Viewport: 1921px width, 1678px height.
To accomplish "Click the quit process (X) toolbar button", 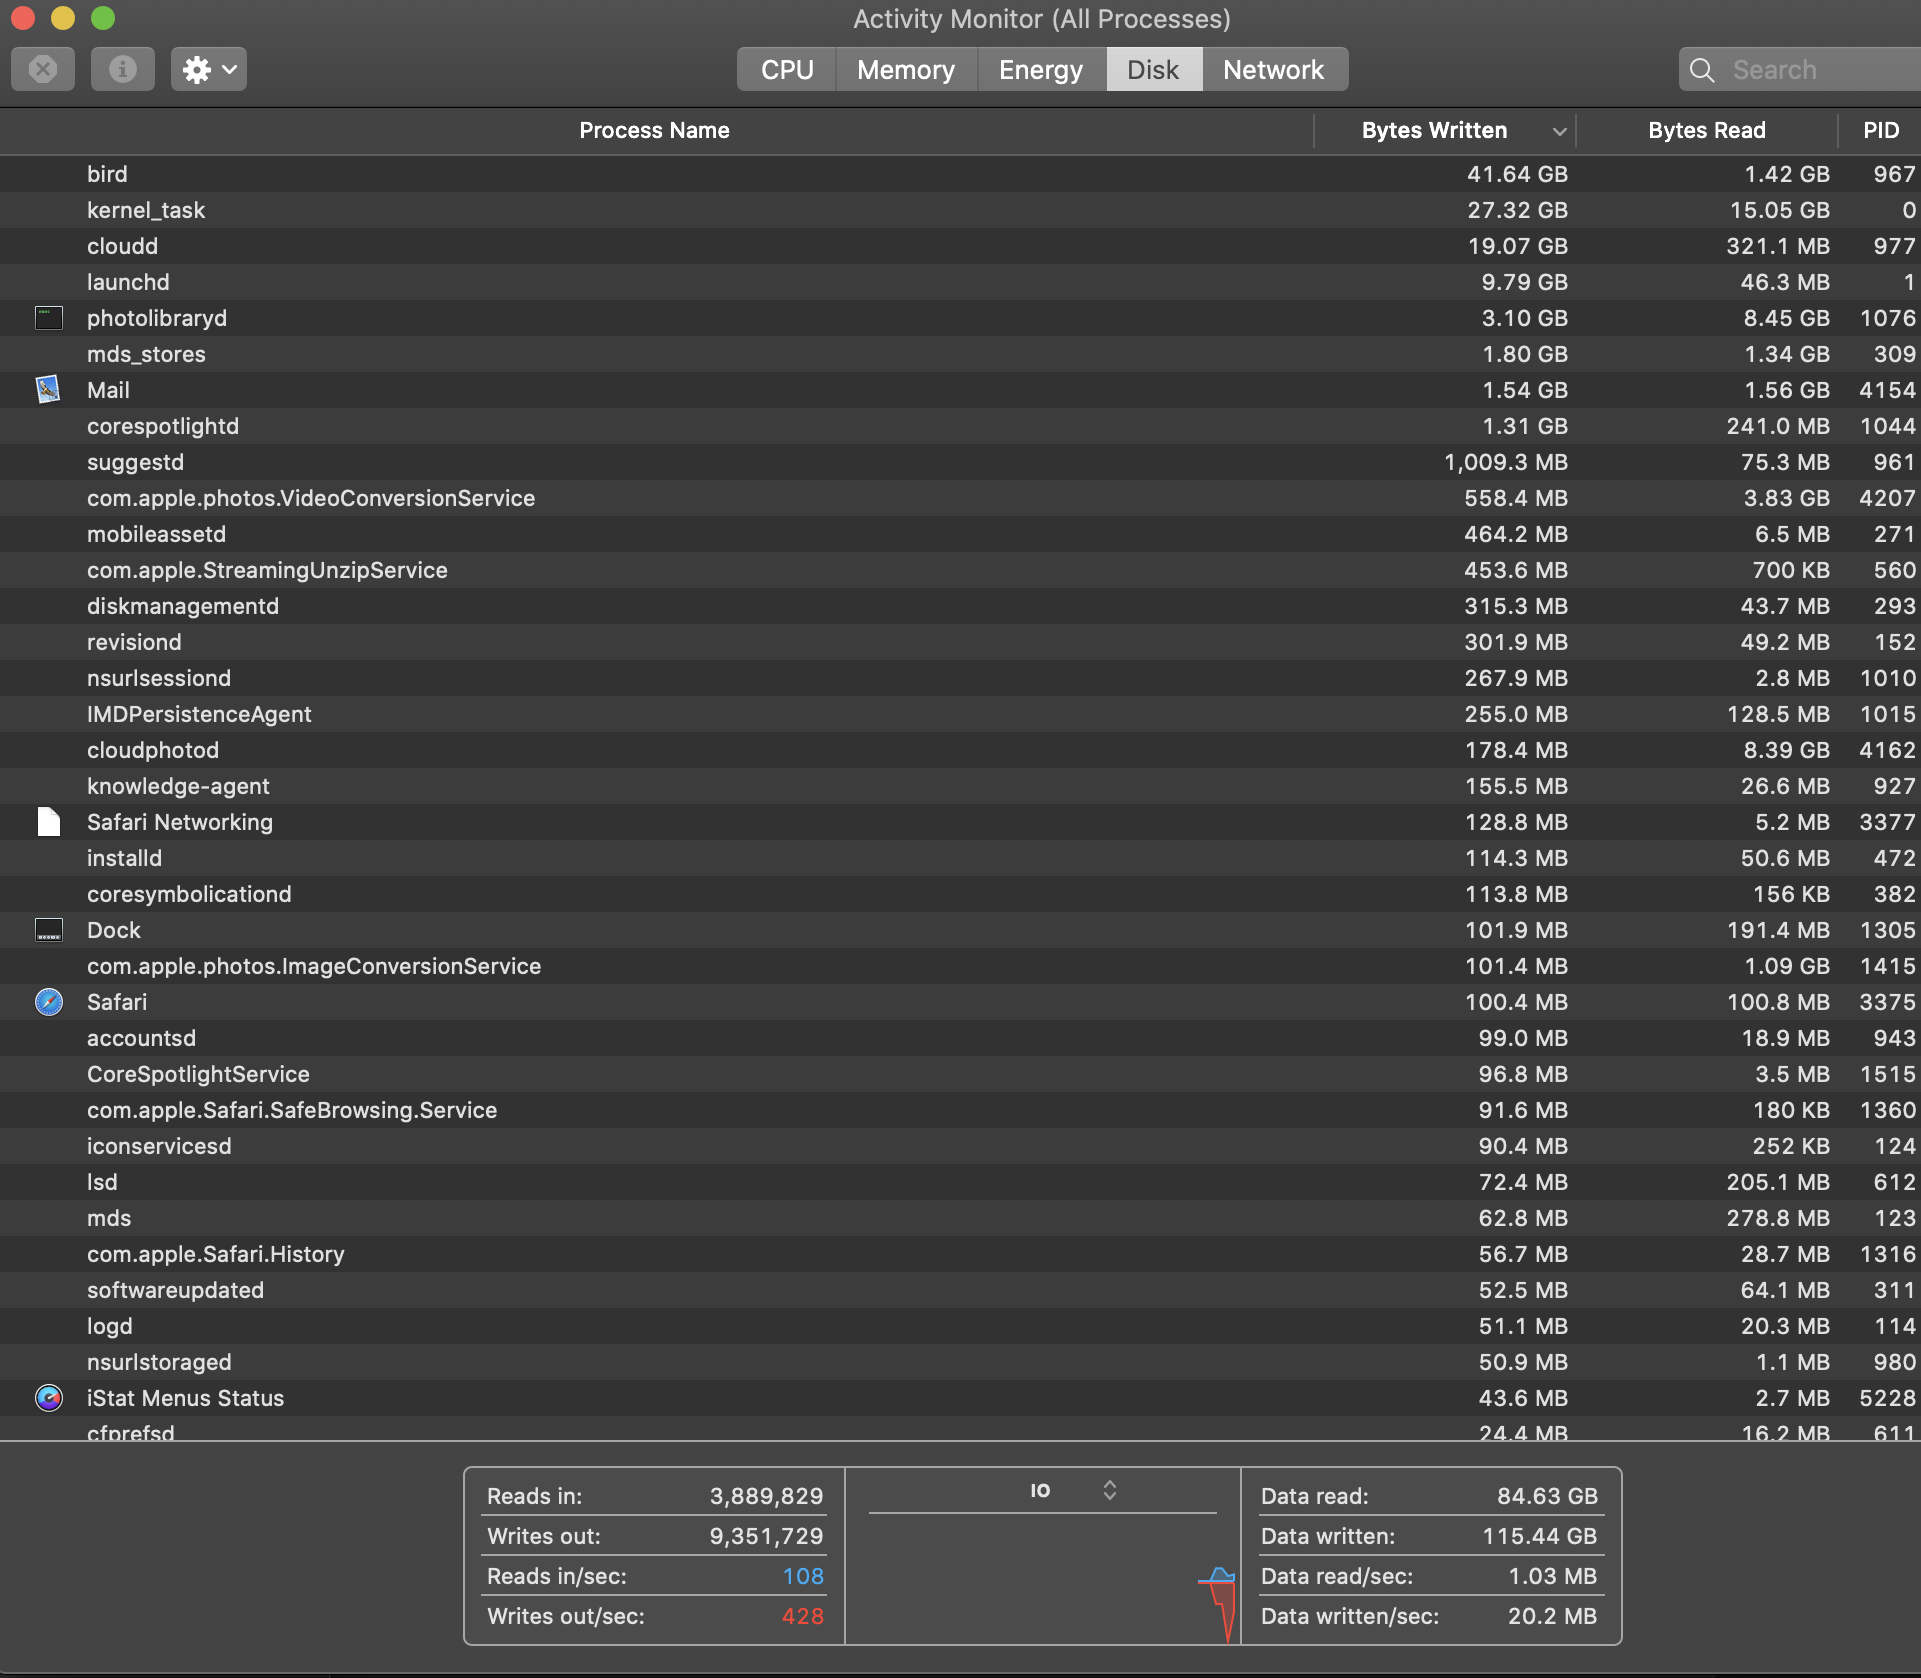I will (x=43, y=69).
